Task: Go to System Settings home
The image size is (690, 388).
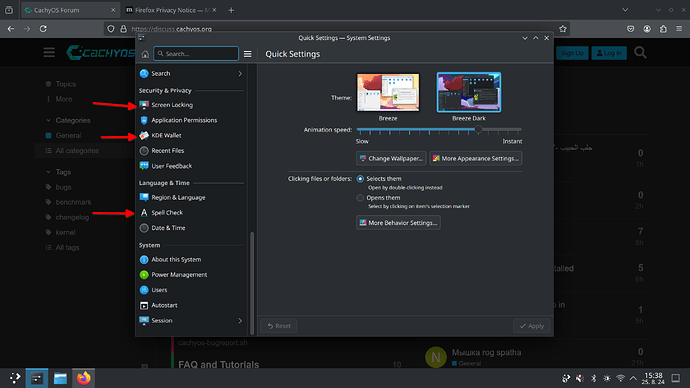Action: 145,54
